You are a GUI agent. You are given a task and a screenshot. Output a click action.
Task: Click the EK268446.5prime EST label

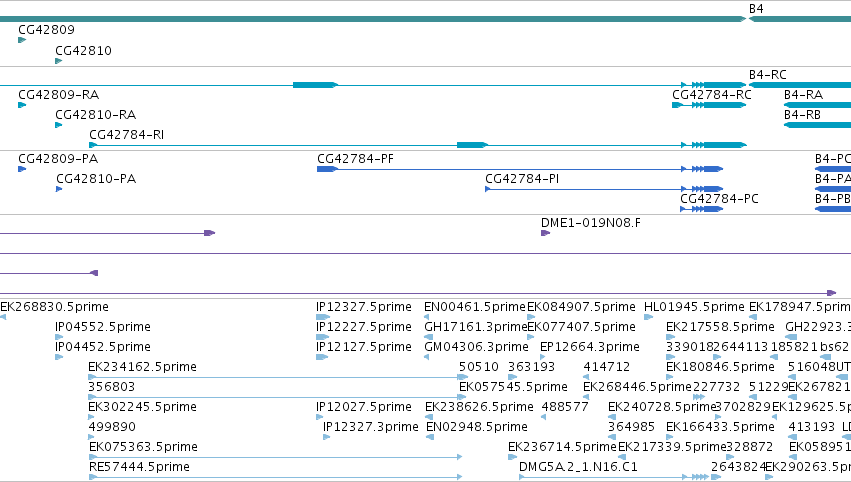click(637, 388)
